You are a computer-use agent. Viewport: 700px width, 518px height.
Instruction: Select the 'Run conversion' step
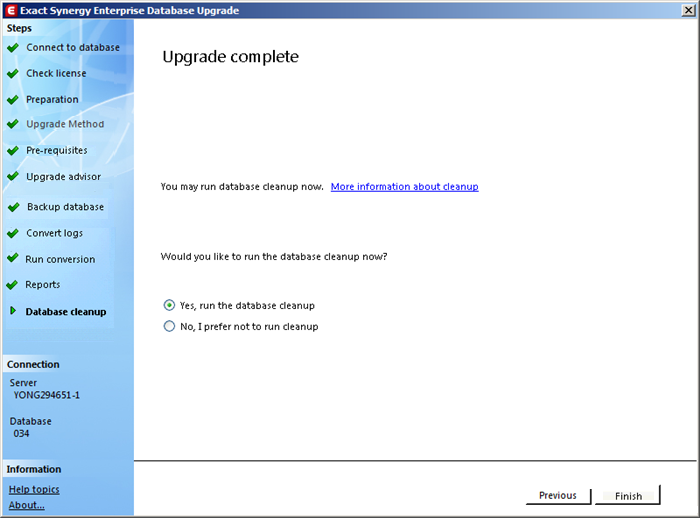[60, 259]
